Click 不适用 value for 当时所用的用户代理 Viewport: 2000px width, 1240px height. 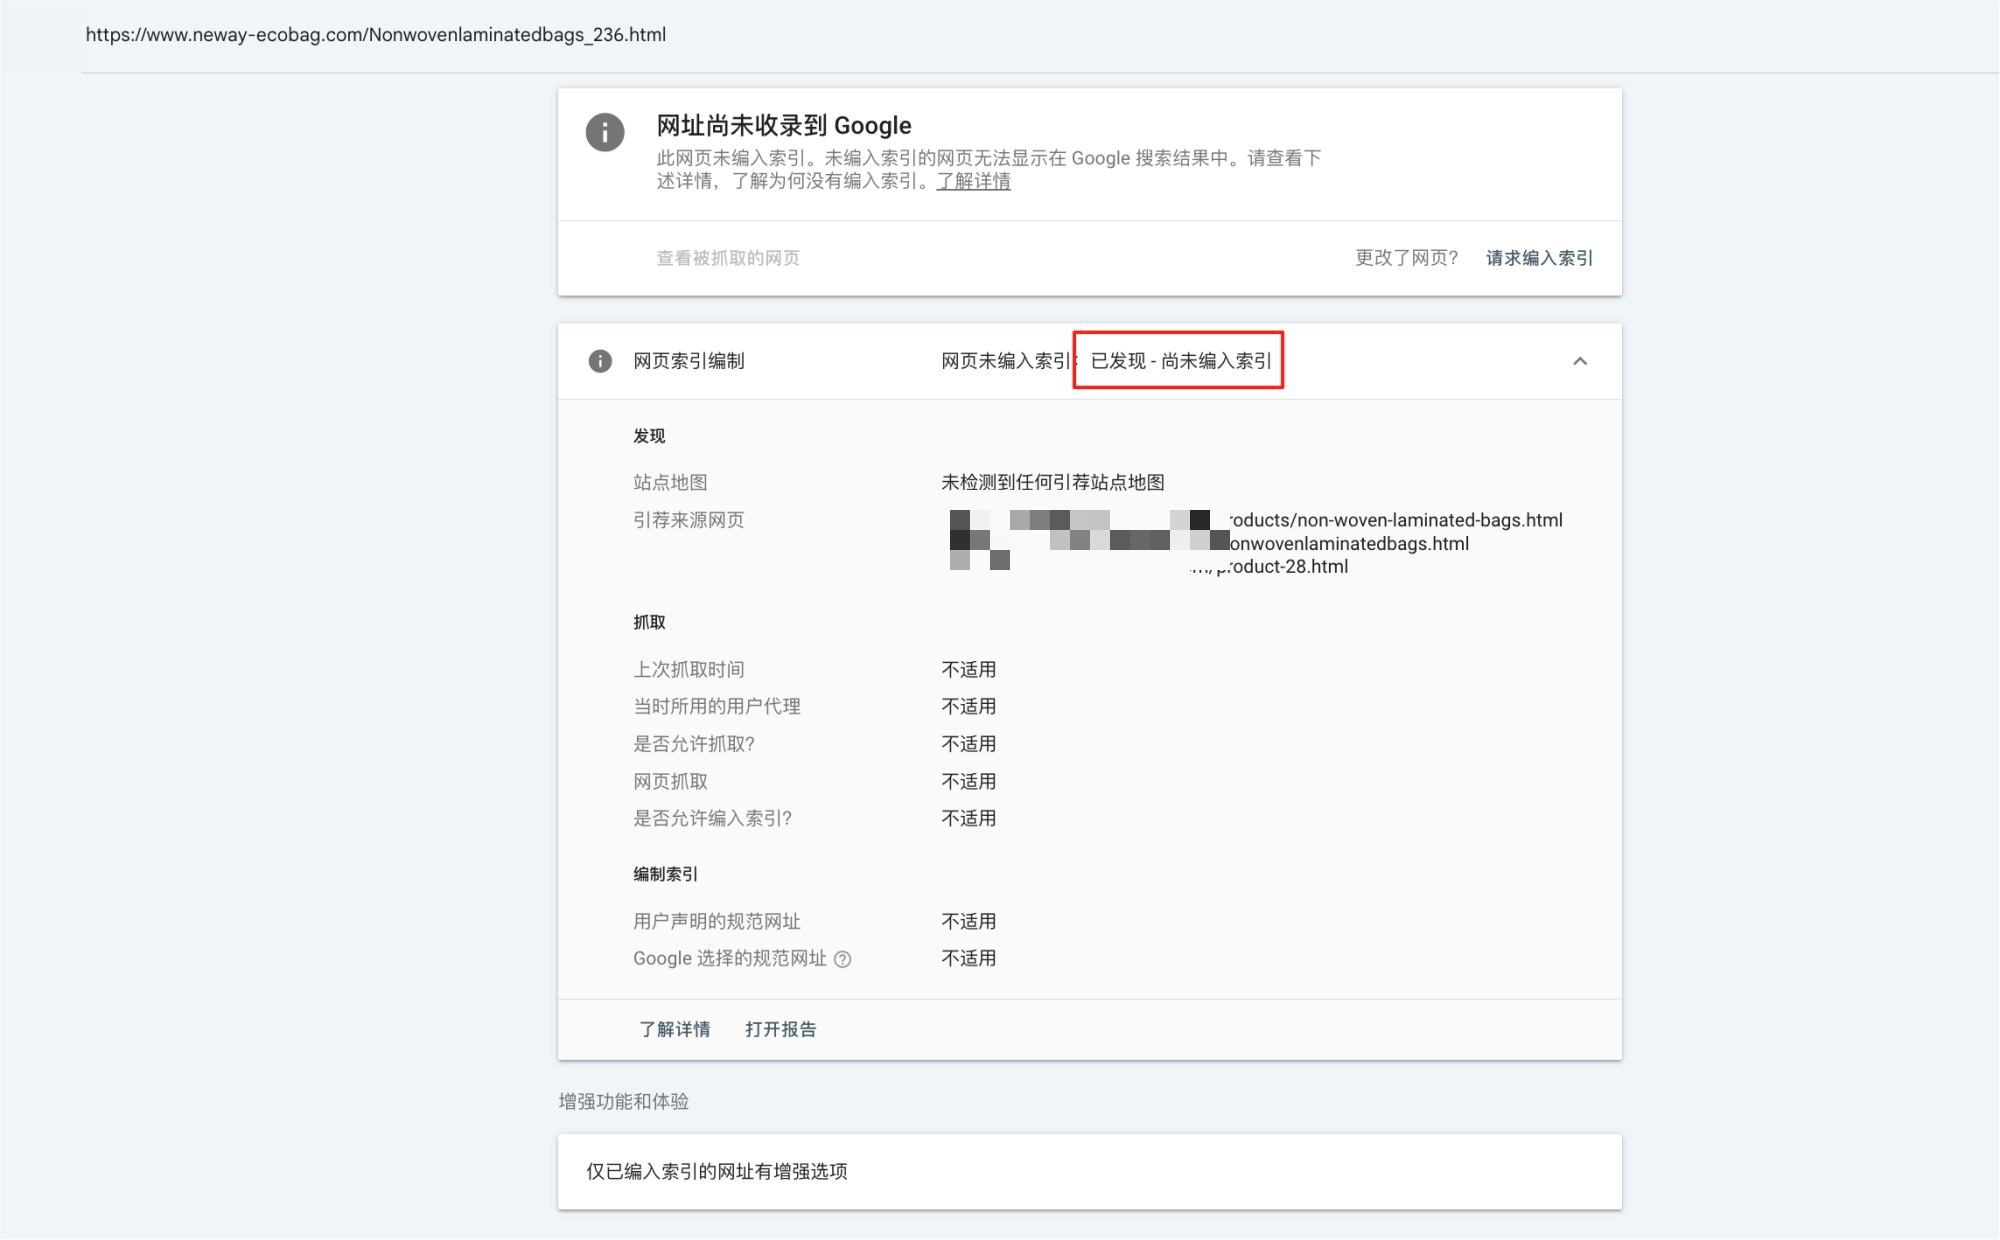[969, 706]
